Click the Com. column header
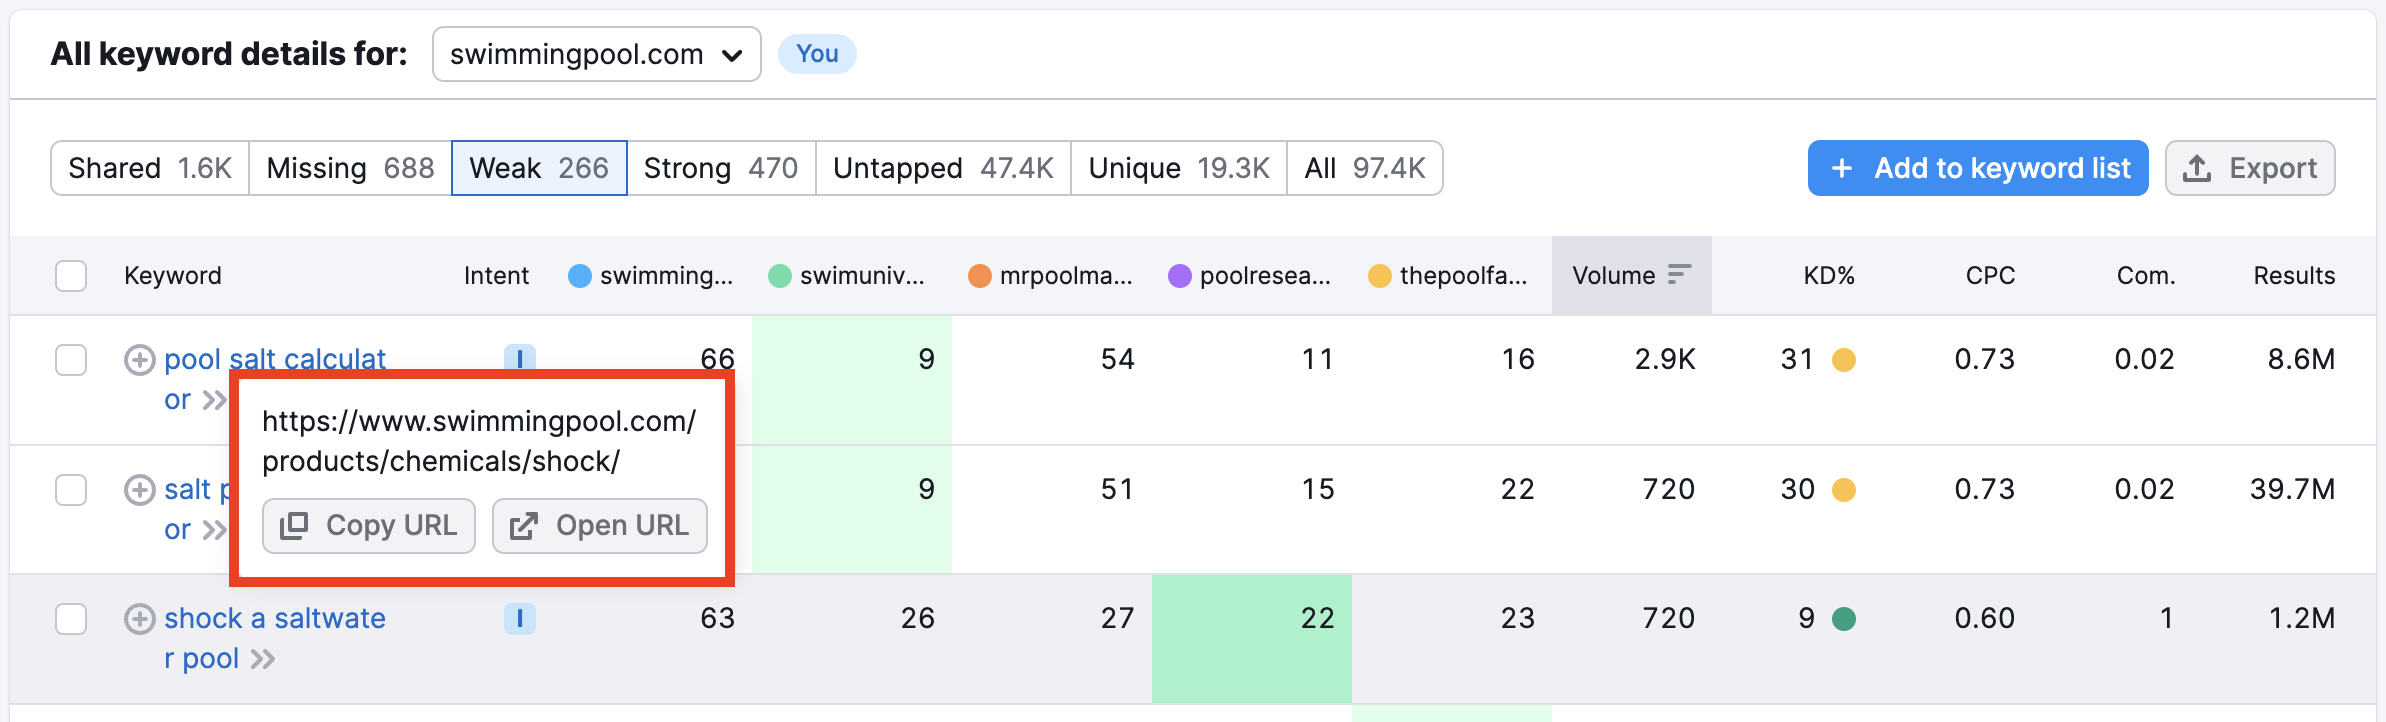Viewport: 2386px width, 722px height. point(2146,276)
